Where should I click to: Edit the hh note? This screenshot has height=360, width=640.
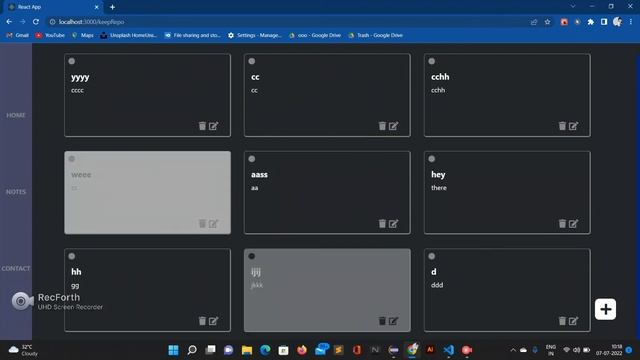(213, 321)
